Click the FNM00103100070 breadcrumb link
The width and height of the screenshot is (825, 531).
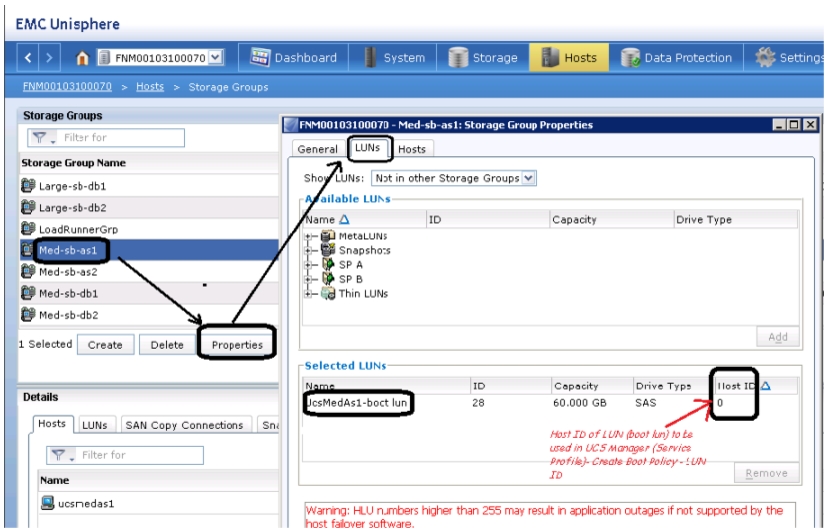67,87
